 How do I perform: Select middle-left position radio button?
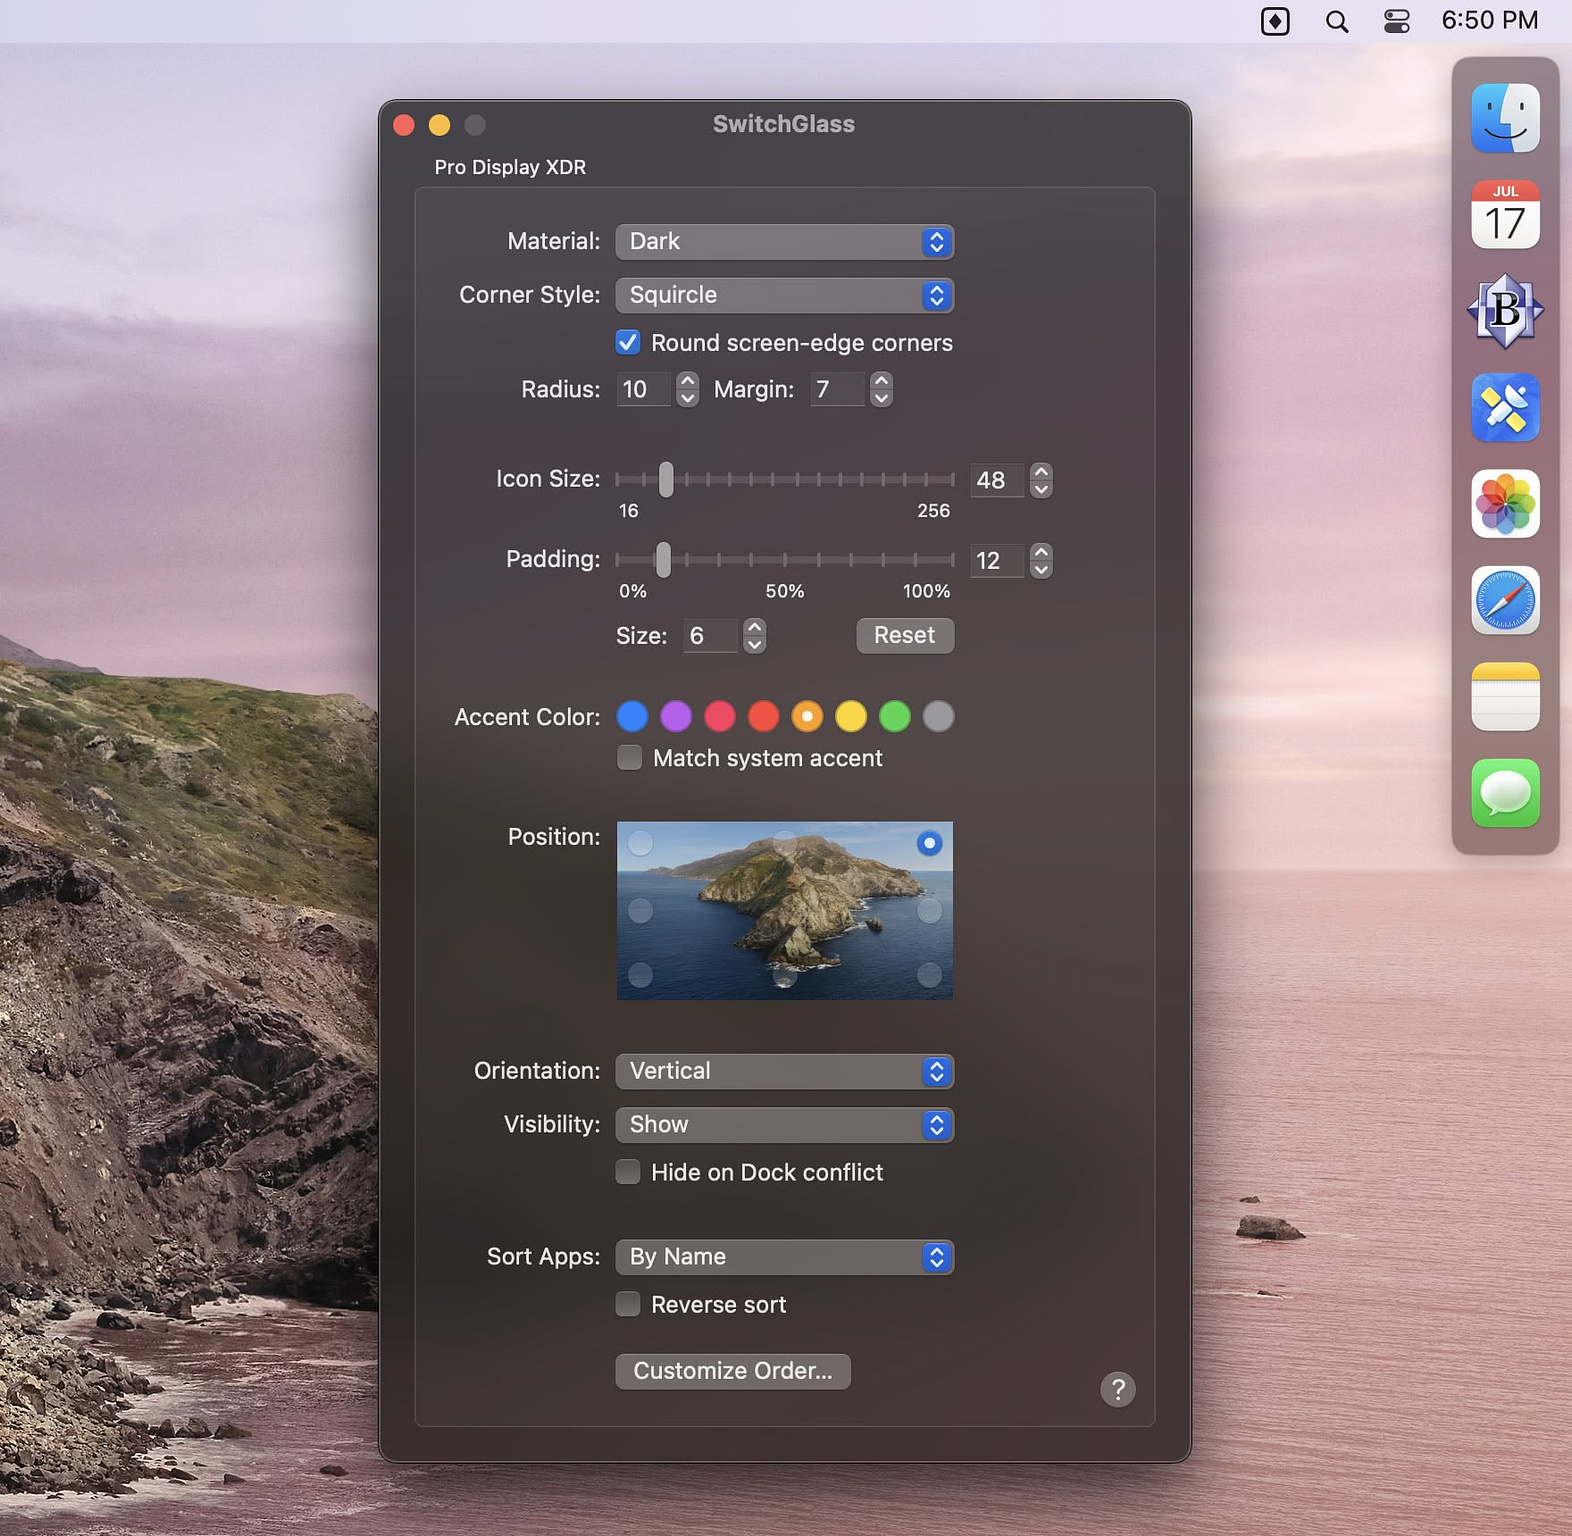pyautogui.click(x=640, y=911)
